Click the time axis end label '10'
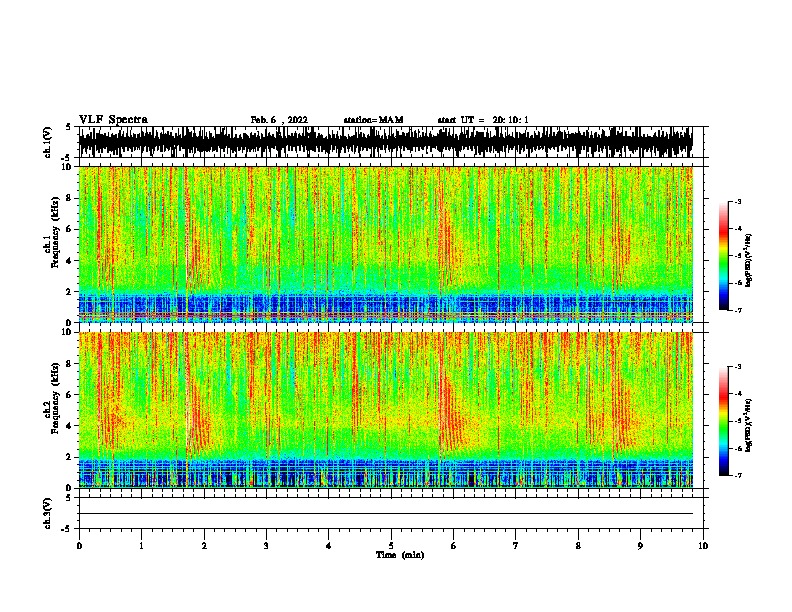Screen dimensions: 792x612 [x=703, y=545]
